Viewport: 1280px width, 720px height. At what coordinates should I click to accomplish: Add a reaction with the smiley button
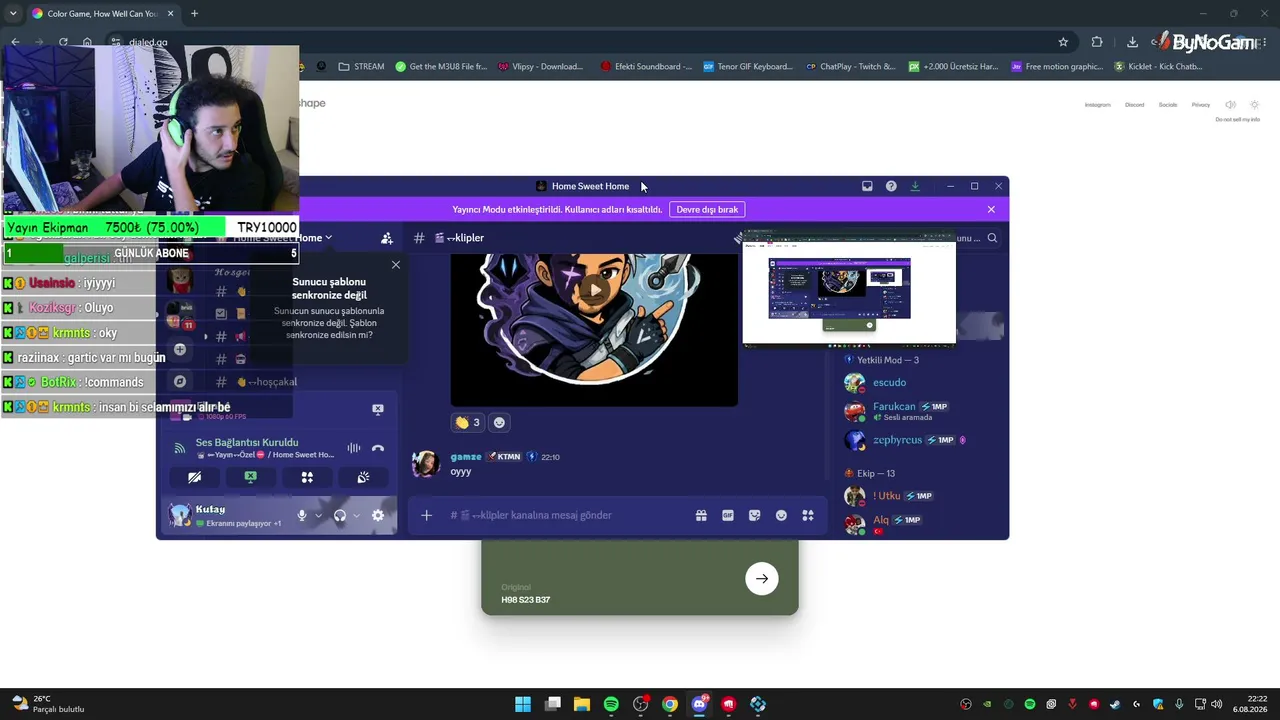click(x=499, y=422)
